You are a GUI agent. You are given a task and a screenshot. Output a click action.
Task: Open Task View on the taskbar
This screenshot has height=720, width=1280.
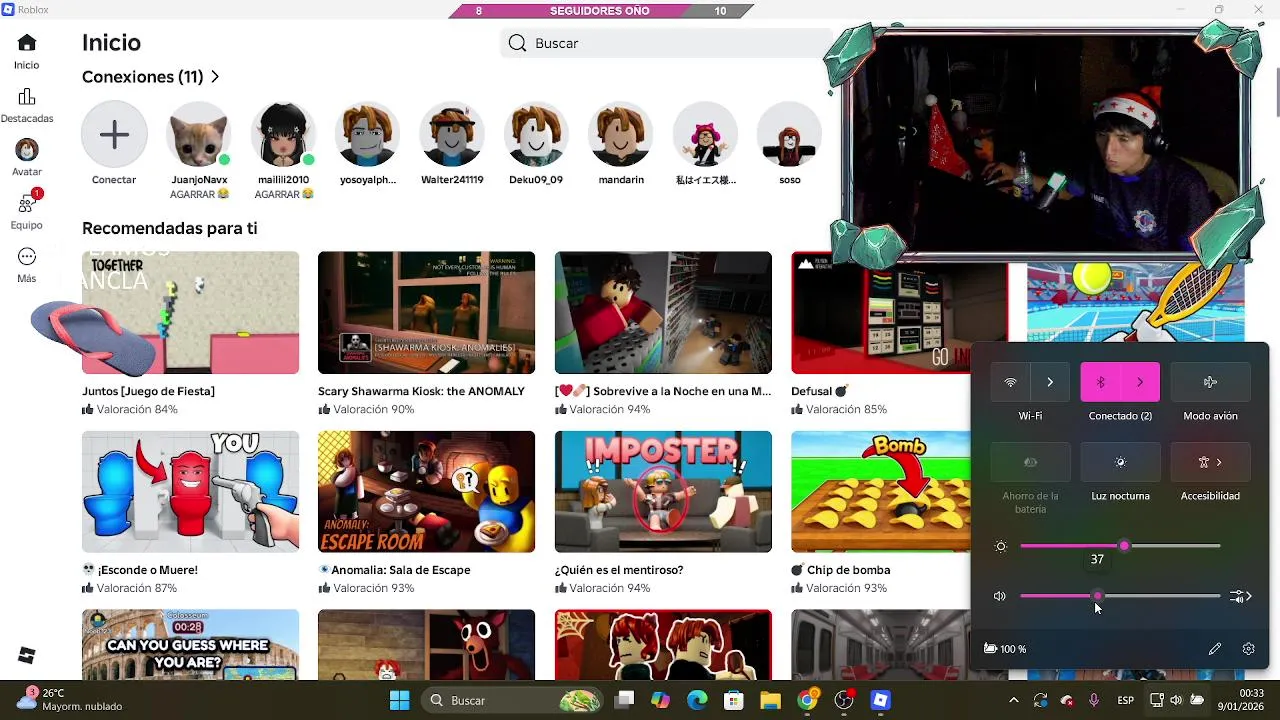pos(625,700)
